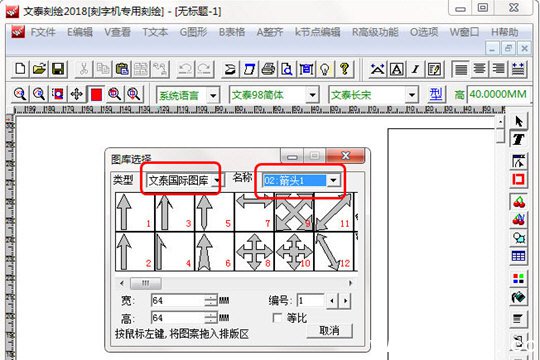The image size is (540, 360).
Task: Click the printer icon
Action: point(268,69)
